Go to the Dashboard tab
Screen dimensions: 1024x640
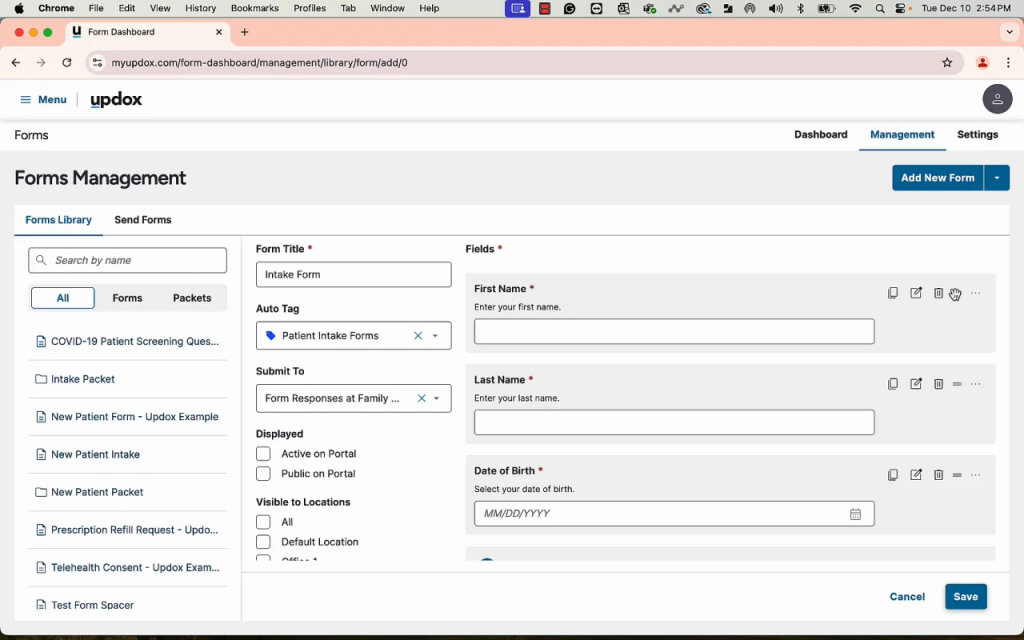coord(820,135)
